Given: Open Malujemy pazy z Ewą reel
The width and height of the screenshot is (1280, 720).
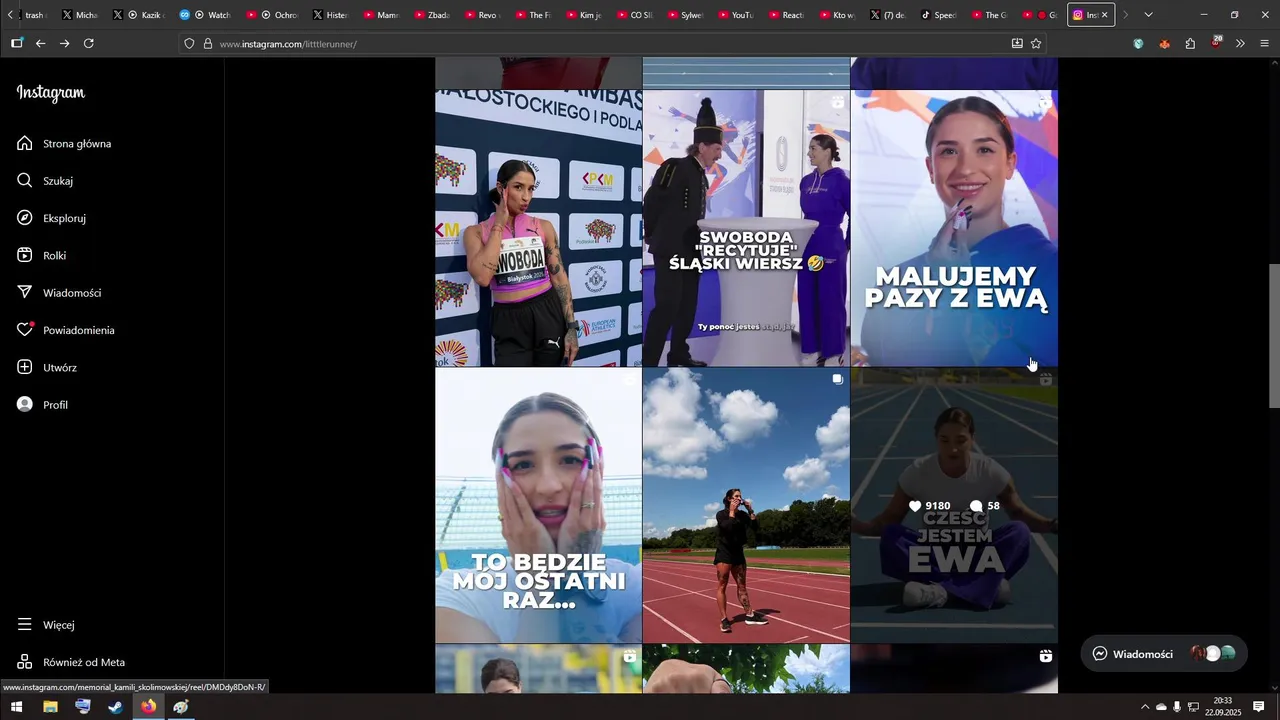Looking at the screenshot, I should pos(954,228).
